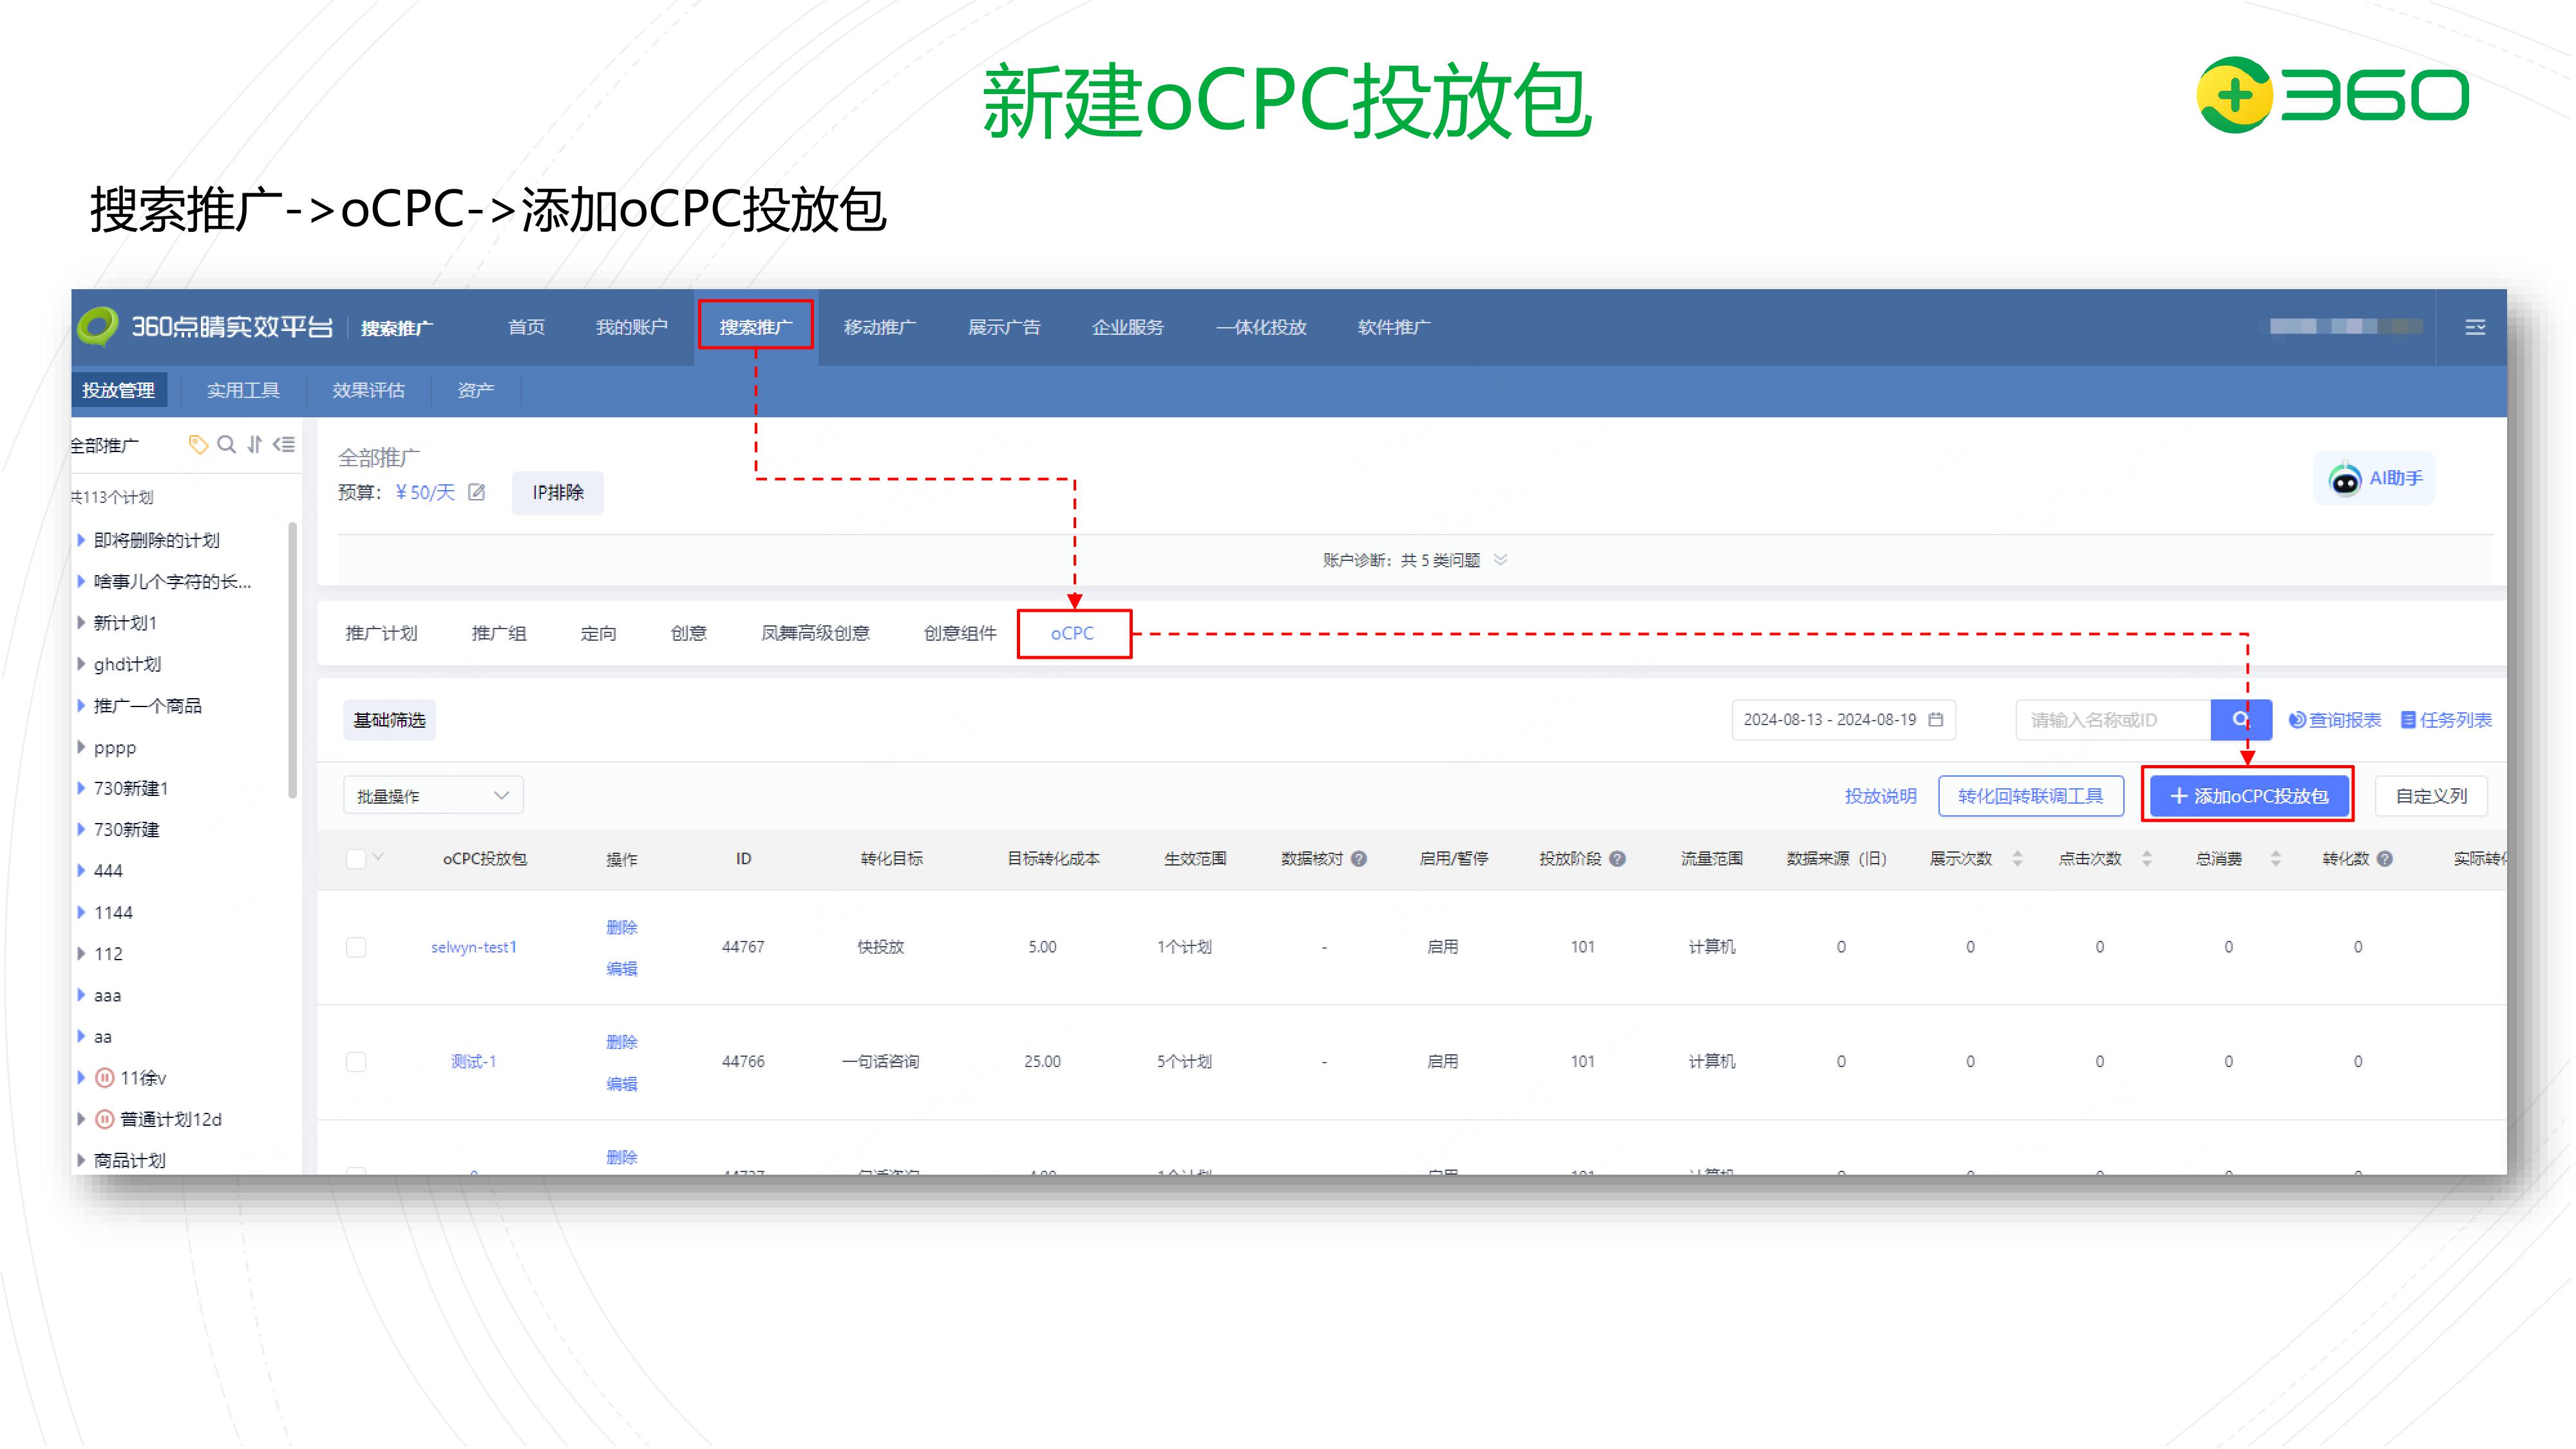Open 企业服务 navigation item
Image resolution: width=2576 pixels, height=1449 pixels.
[1128, 327]
